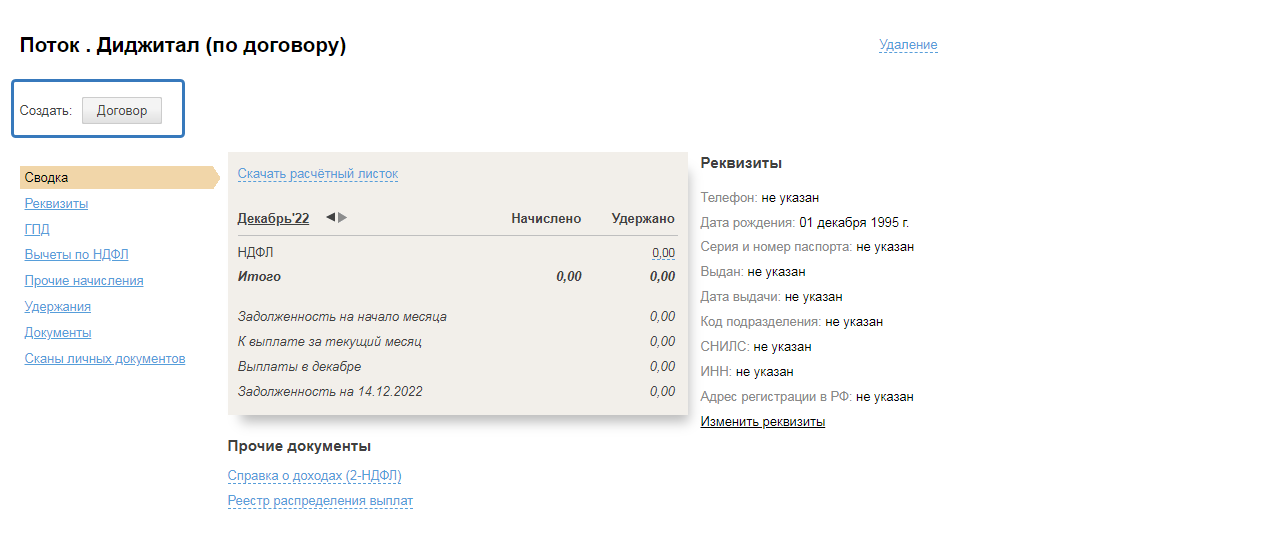This screenshot has width=1270, height=543.
Task: Click the НДФЛ withheld amount 0,00
Action: (663, 253)
